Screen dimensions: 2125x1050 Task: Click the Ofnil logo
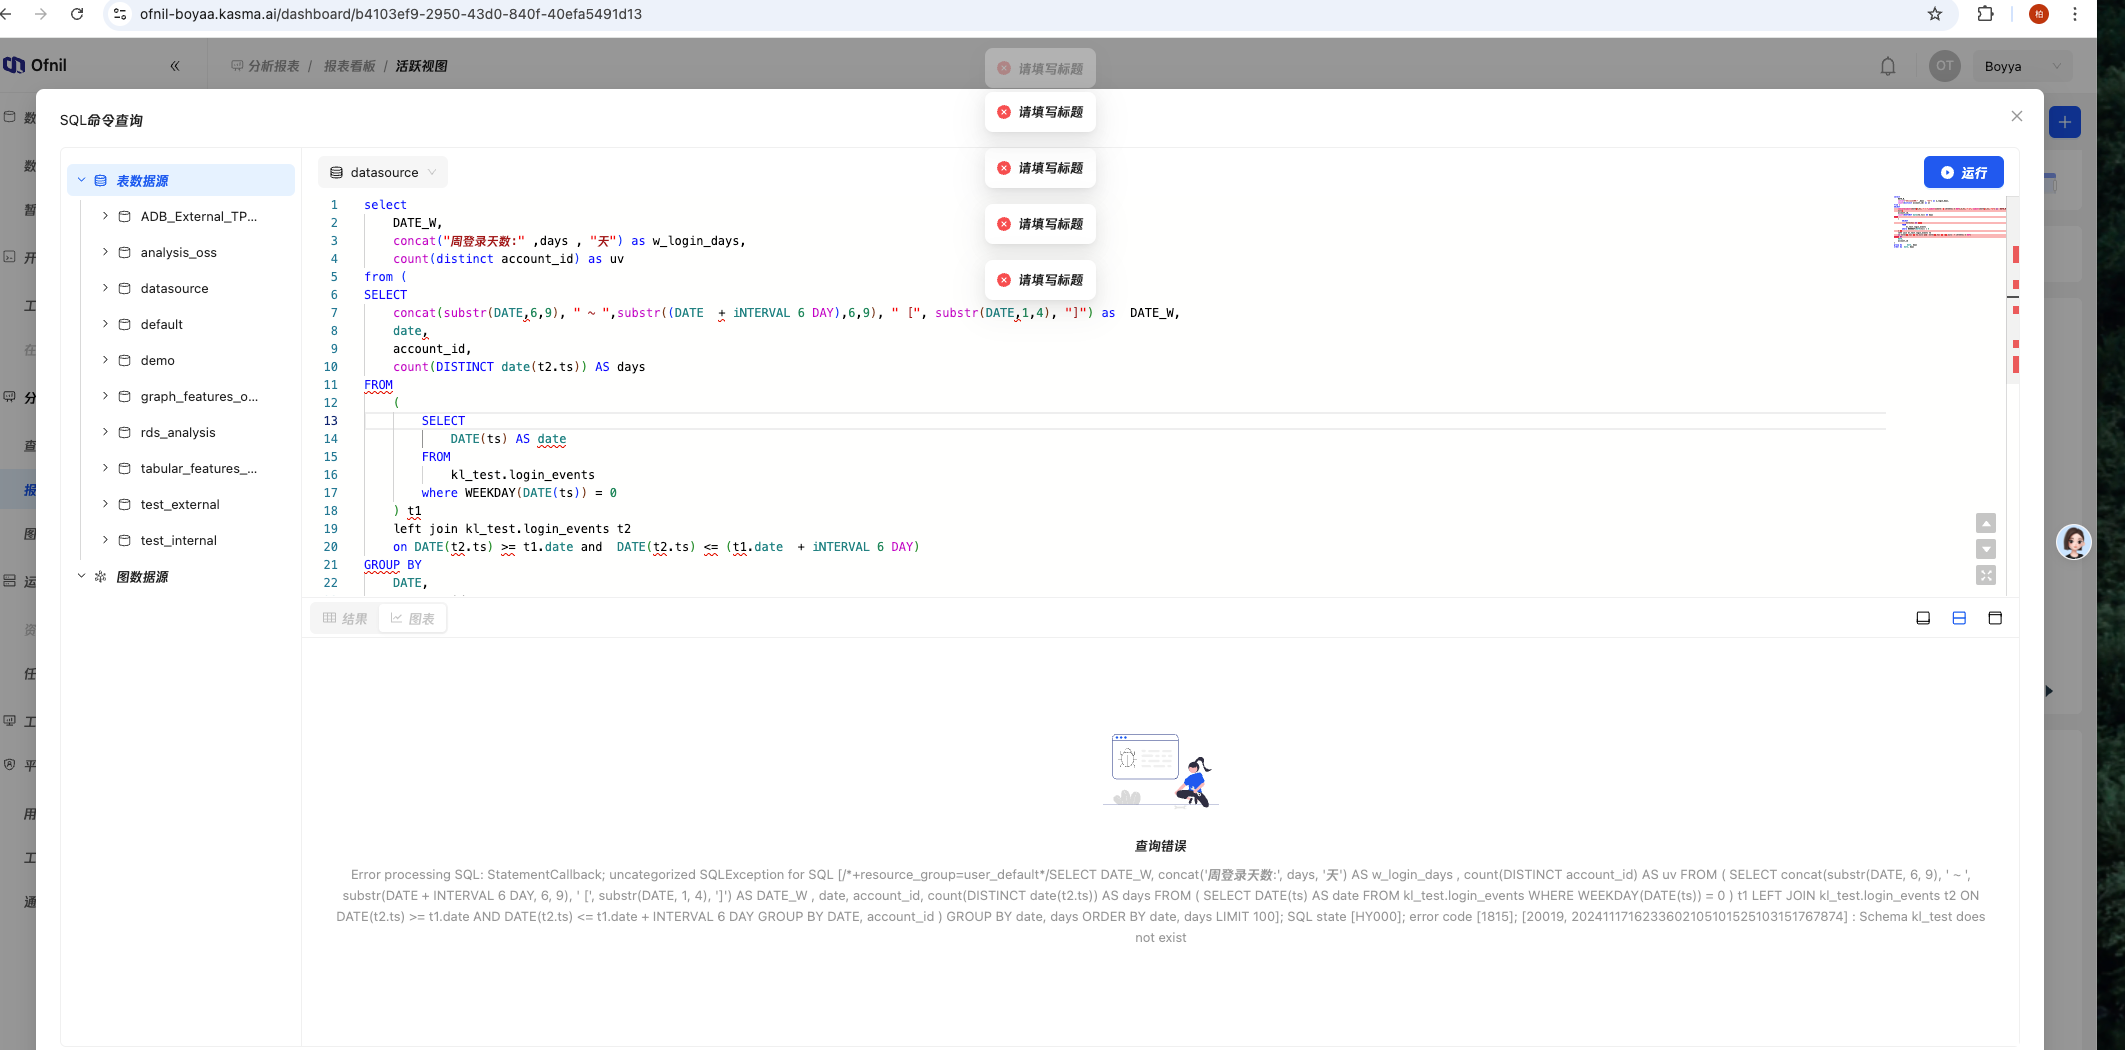pyautogui.click(x=35, y=65)
